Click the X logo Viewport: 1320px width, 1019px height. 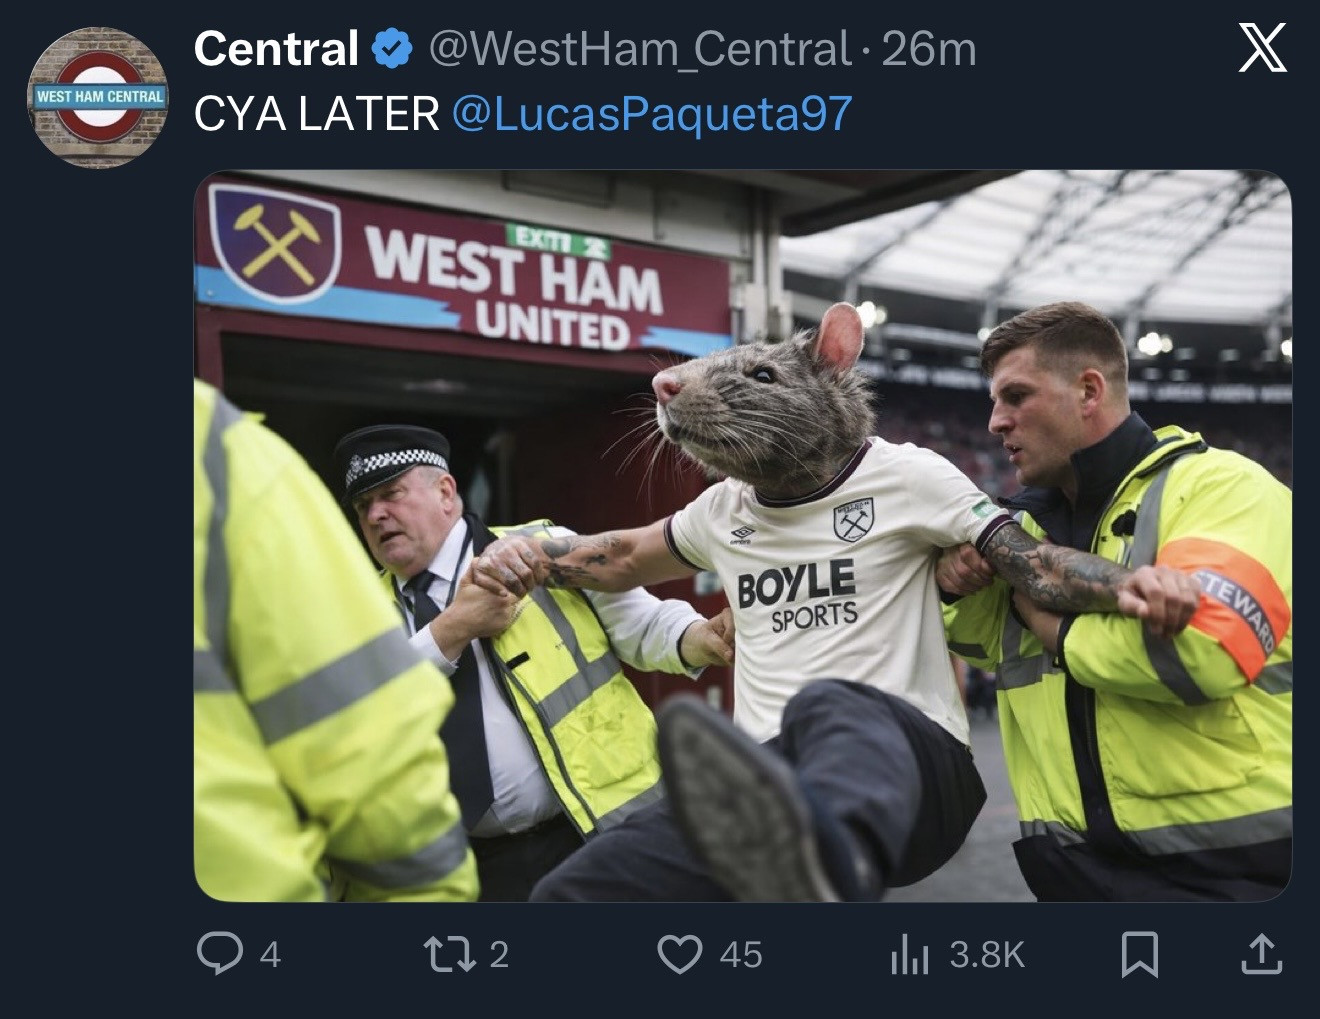pos(1262,48)
